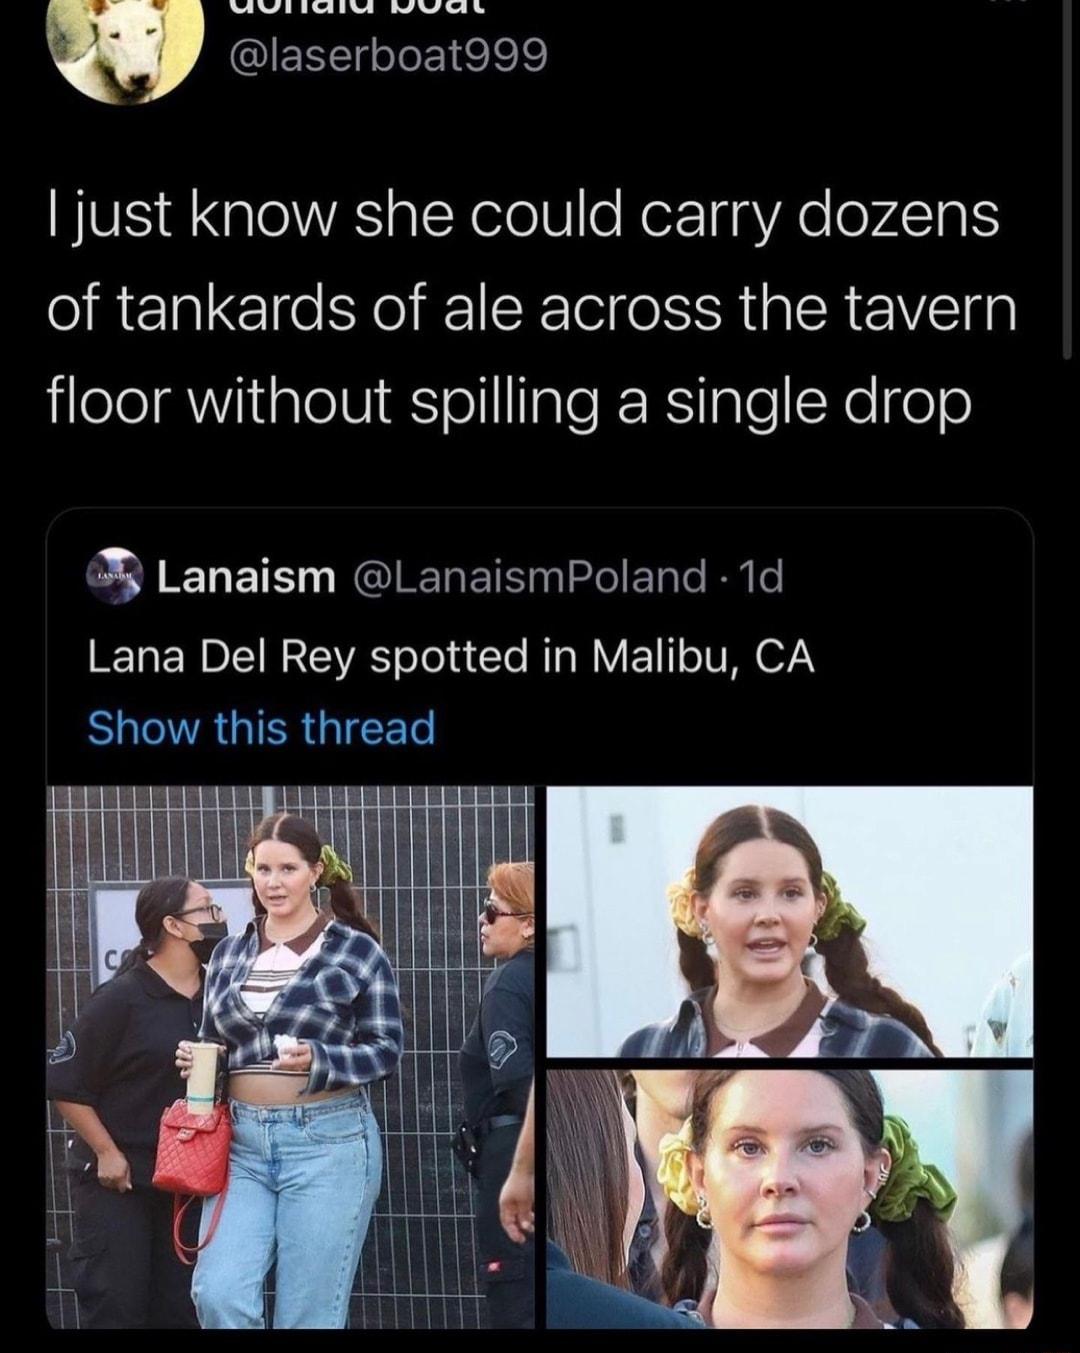This screenshot has height=1353, width=1080.
Task: Open the top-right close-up photo
Action: click(790, 920)
